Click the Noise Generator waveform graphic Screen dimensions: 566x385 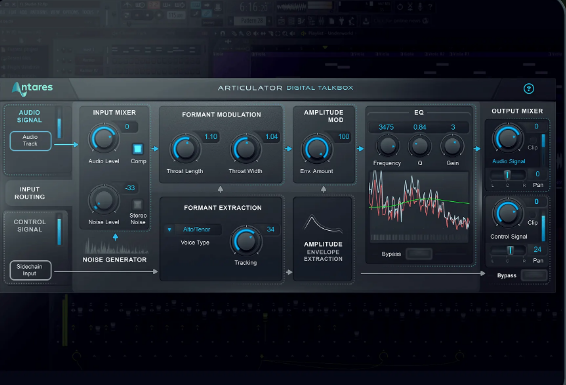click(116, 247)
